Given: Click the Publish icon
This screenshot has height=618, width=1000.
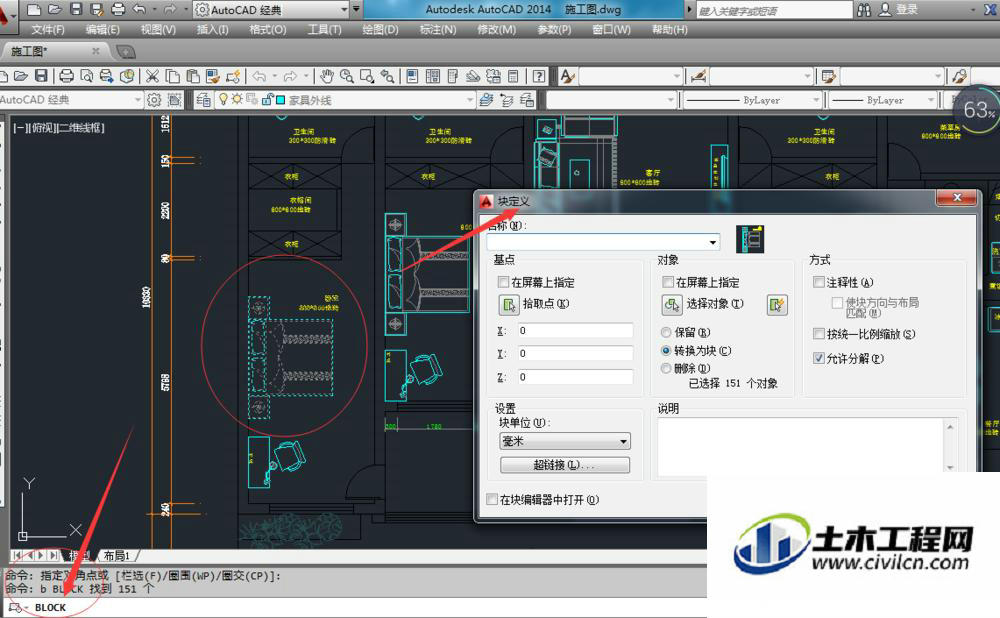Looking at the screenshot, I should coord(107,77).
